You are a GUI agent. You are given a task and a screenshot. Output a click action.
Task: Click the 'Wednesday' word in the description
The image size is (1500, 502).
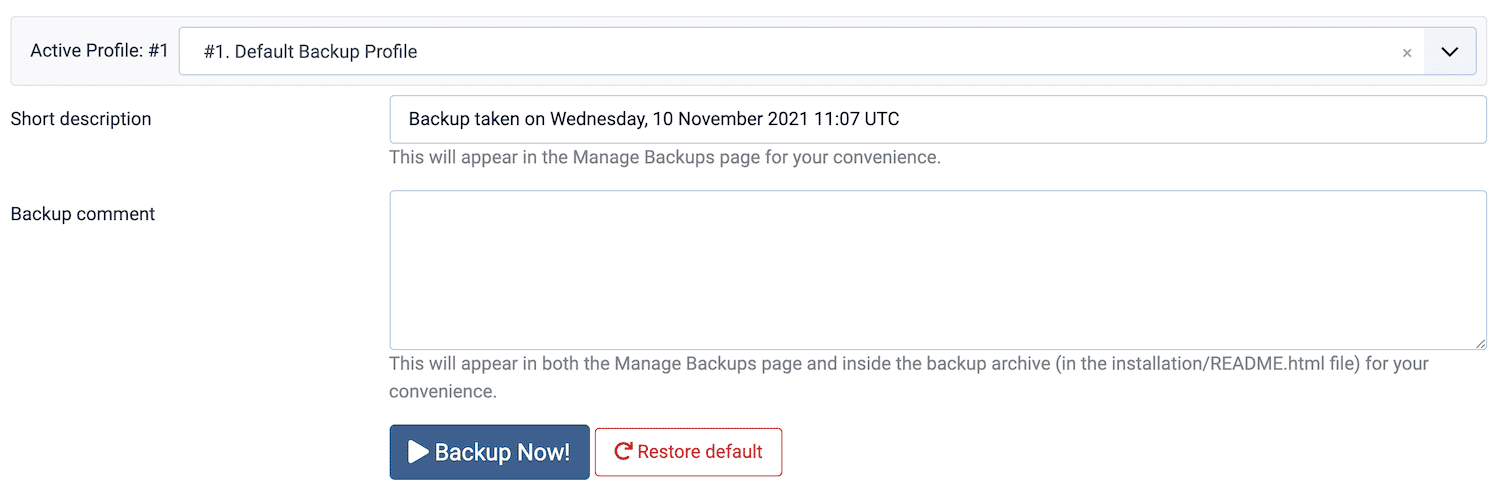point(596,120)
